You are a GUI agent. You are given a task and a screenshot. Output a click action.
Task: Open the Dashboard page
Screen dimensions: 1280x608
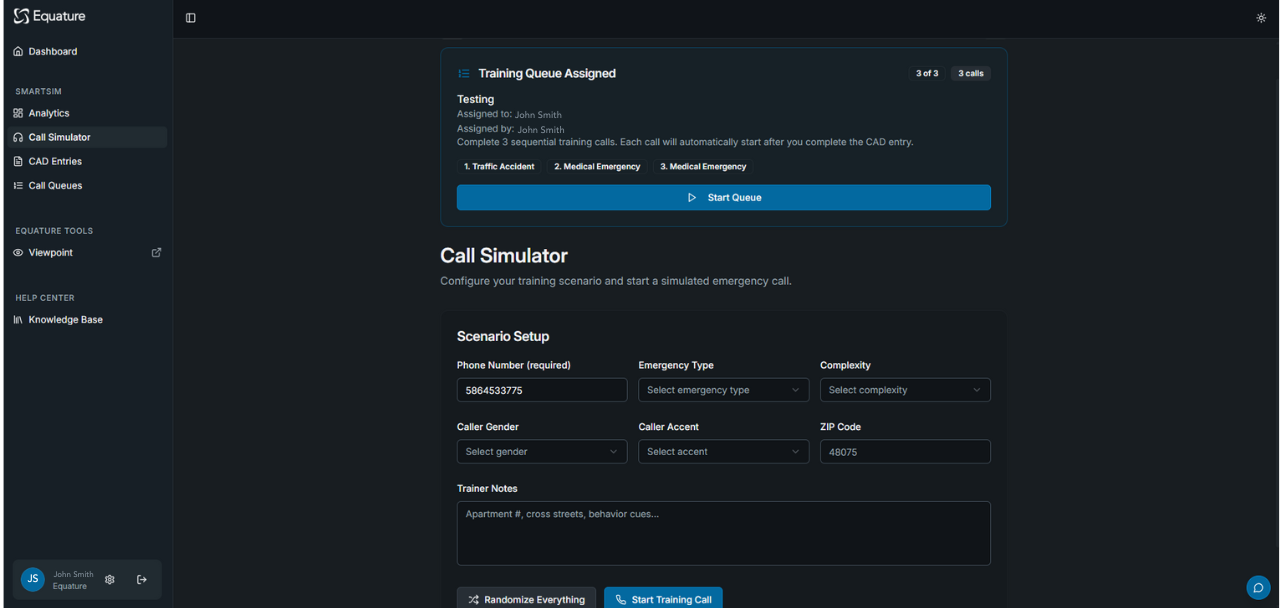tap(52, 51)
